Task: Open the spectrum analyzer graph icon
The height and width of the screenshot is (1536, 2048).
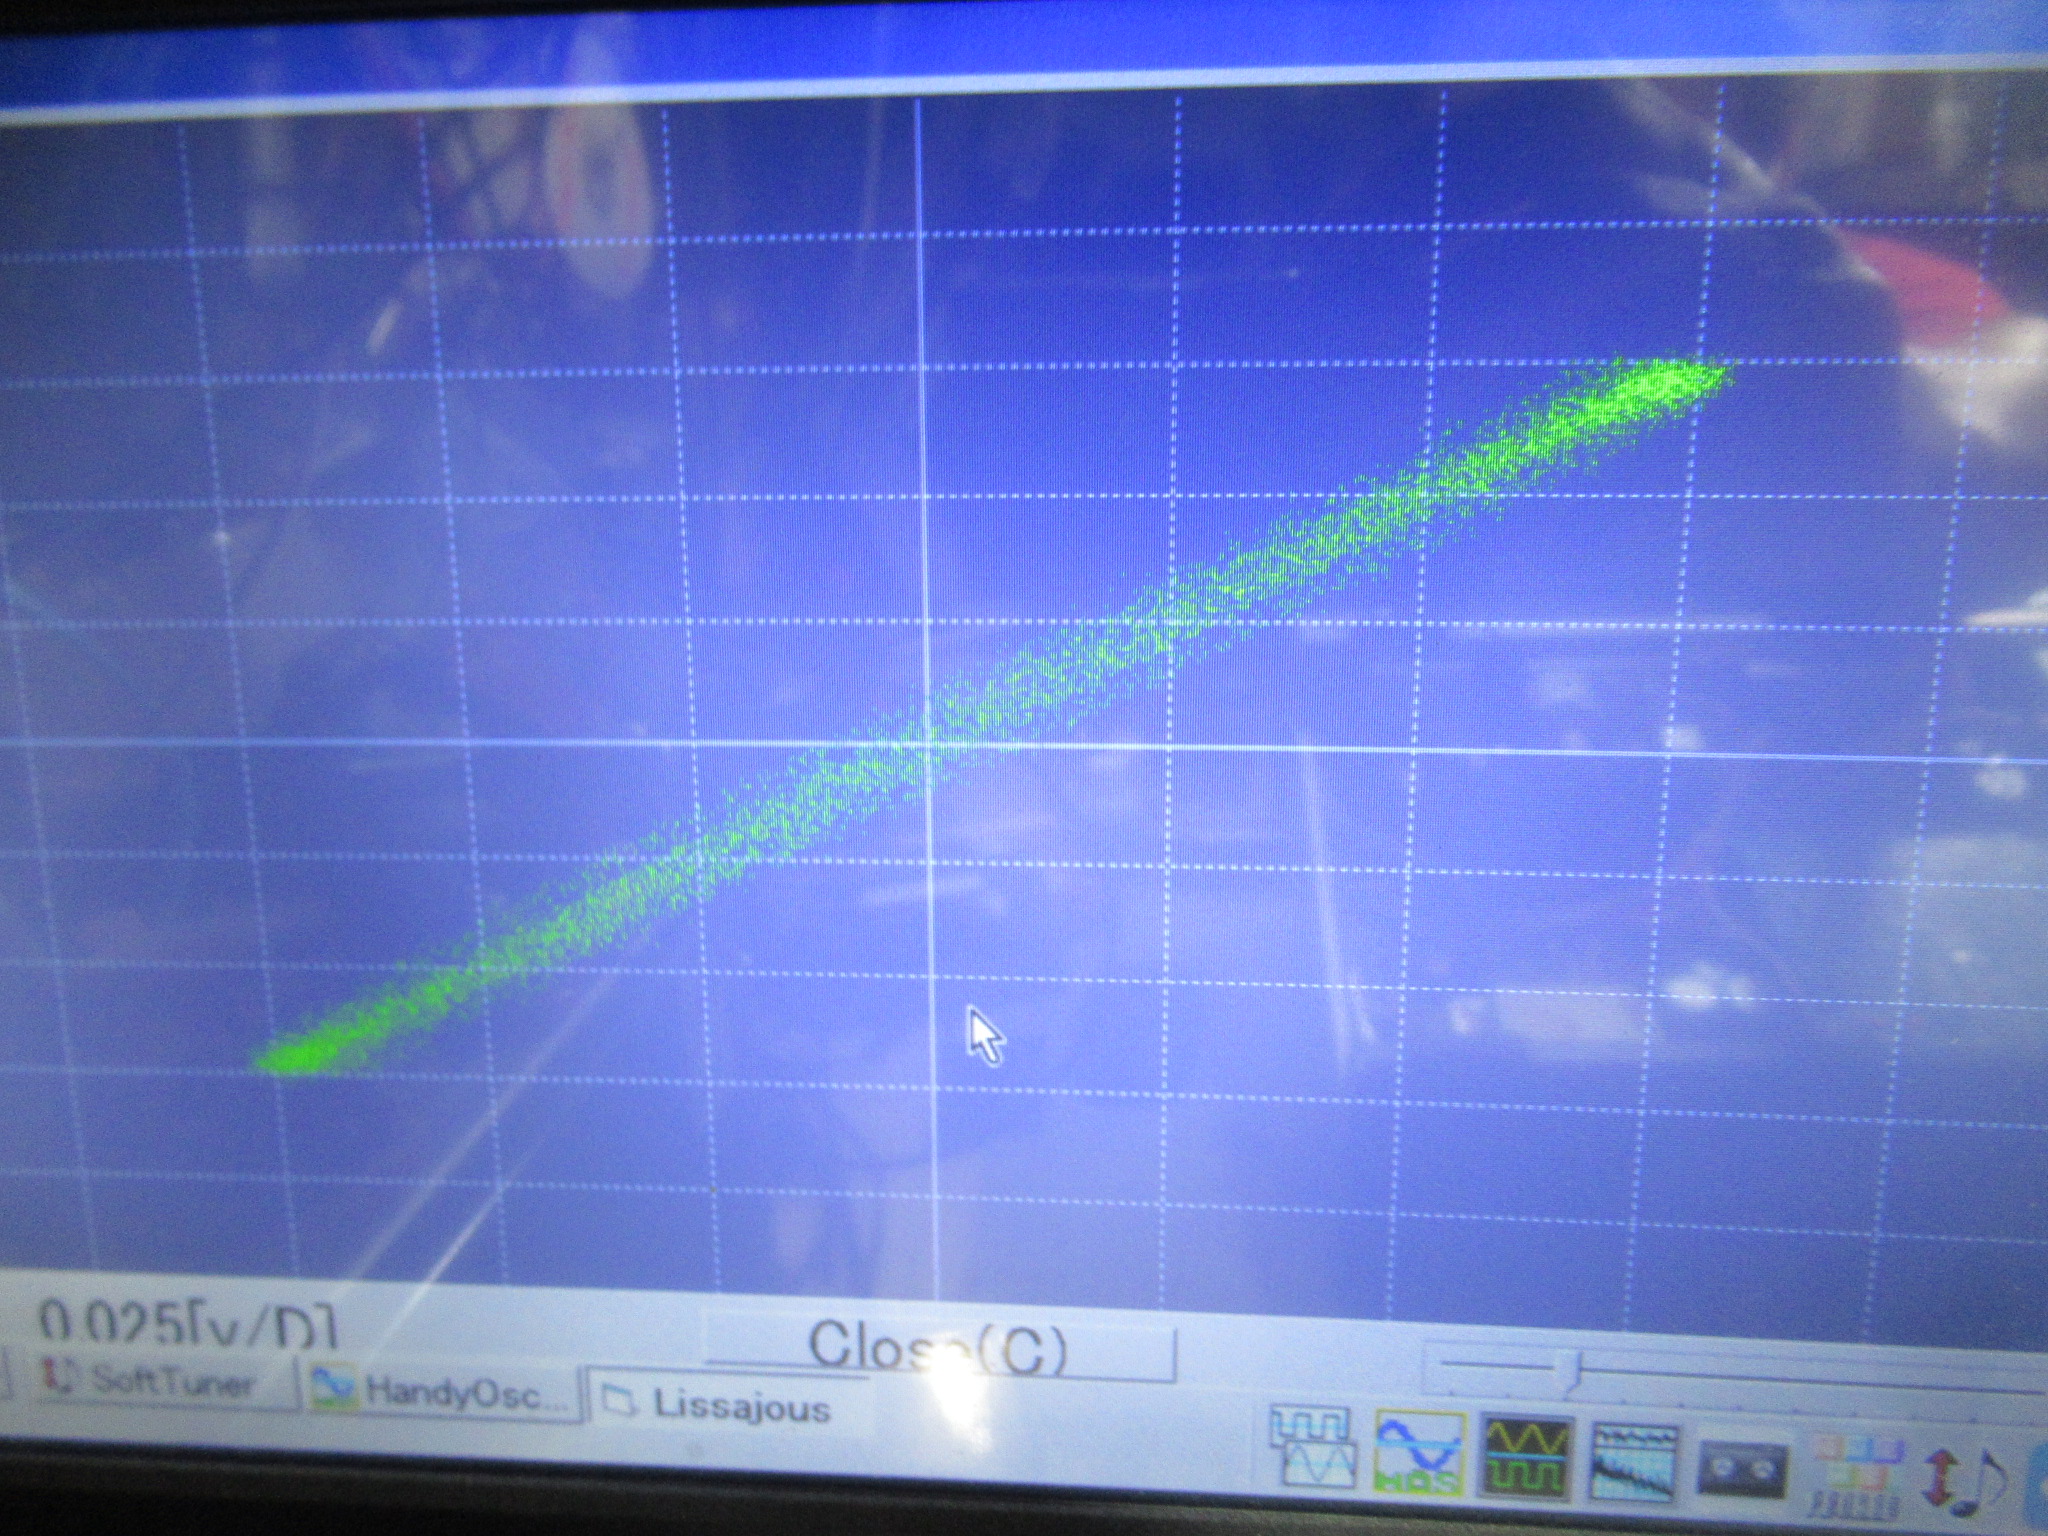Action: [1634, 1462]
